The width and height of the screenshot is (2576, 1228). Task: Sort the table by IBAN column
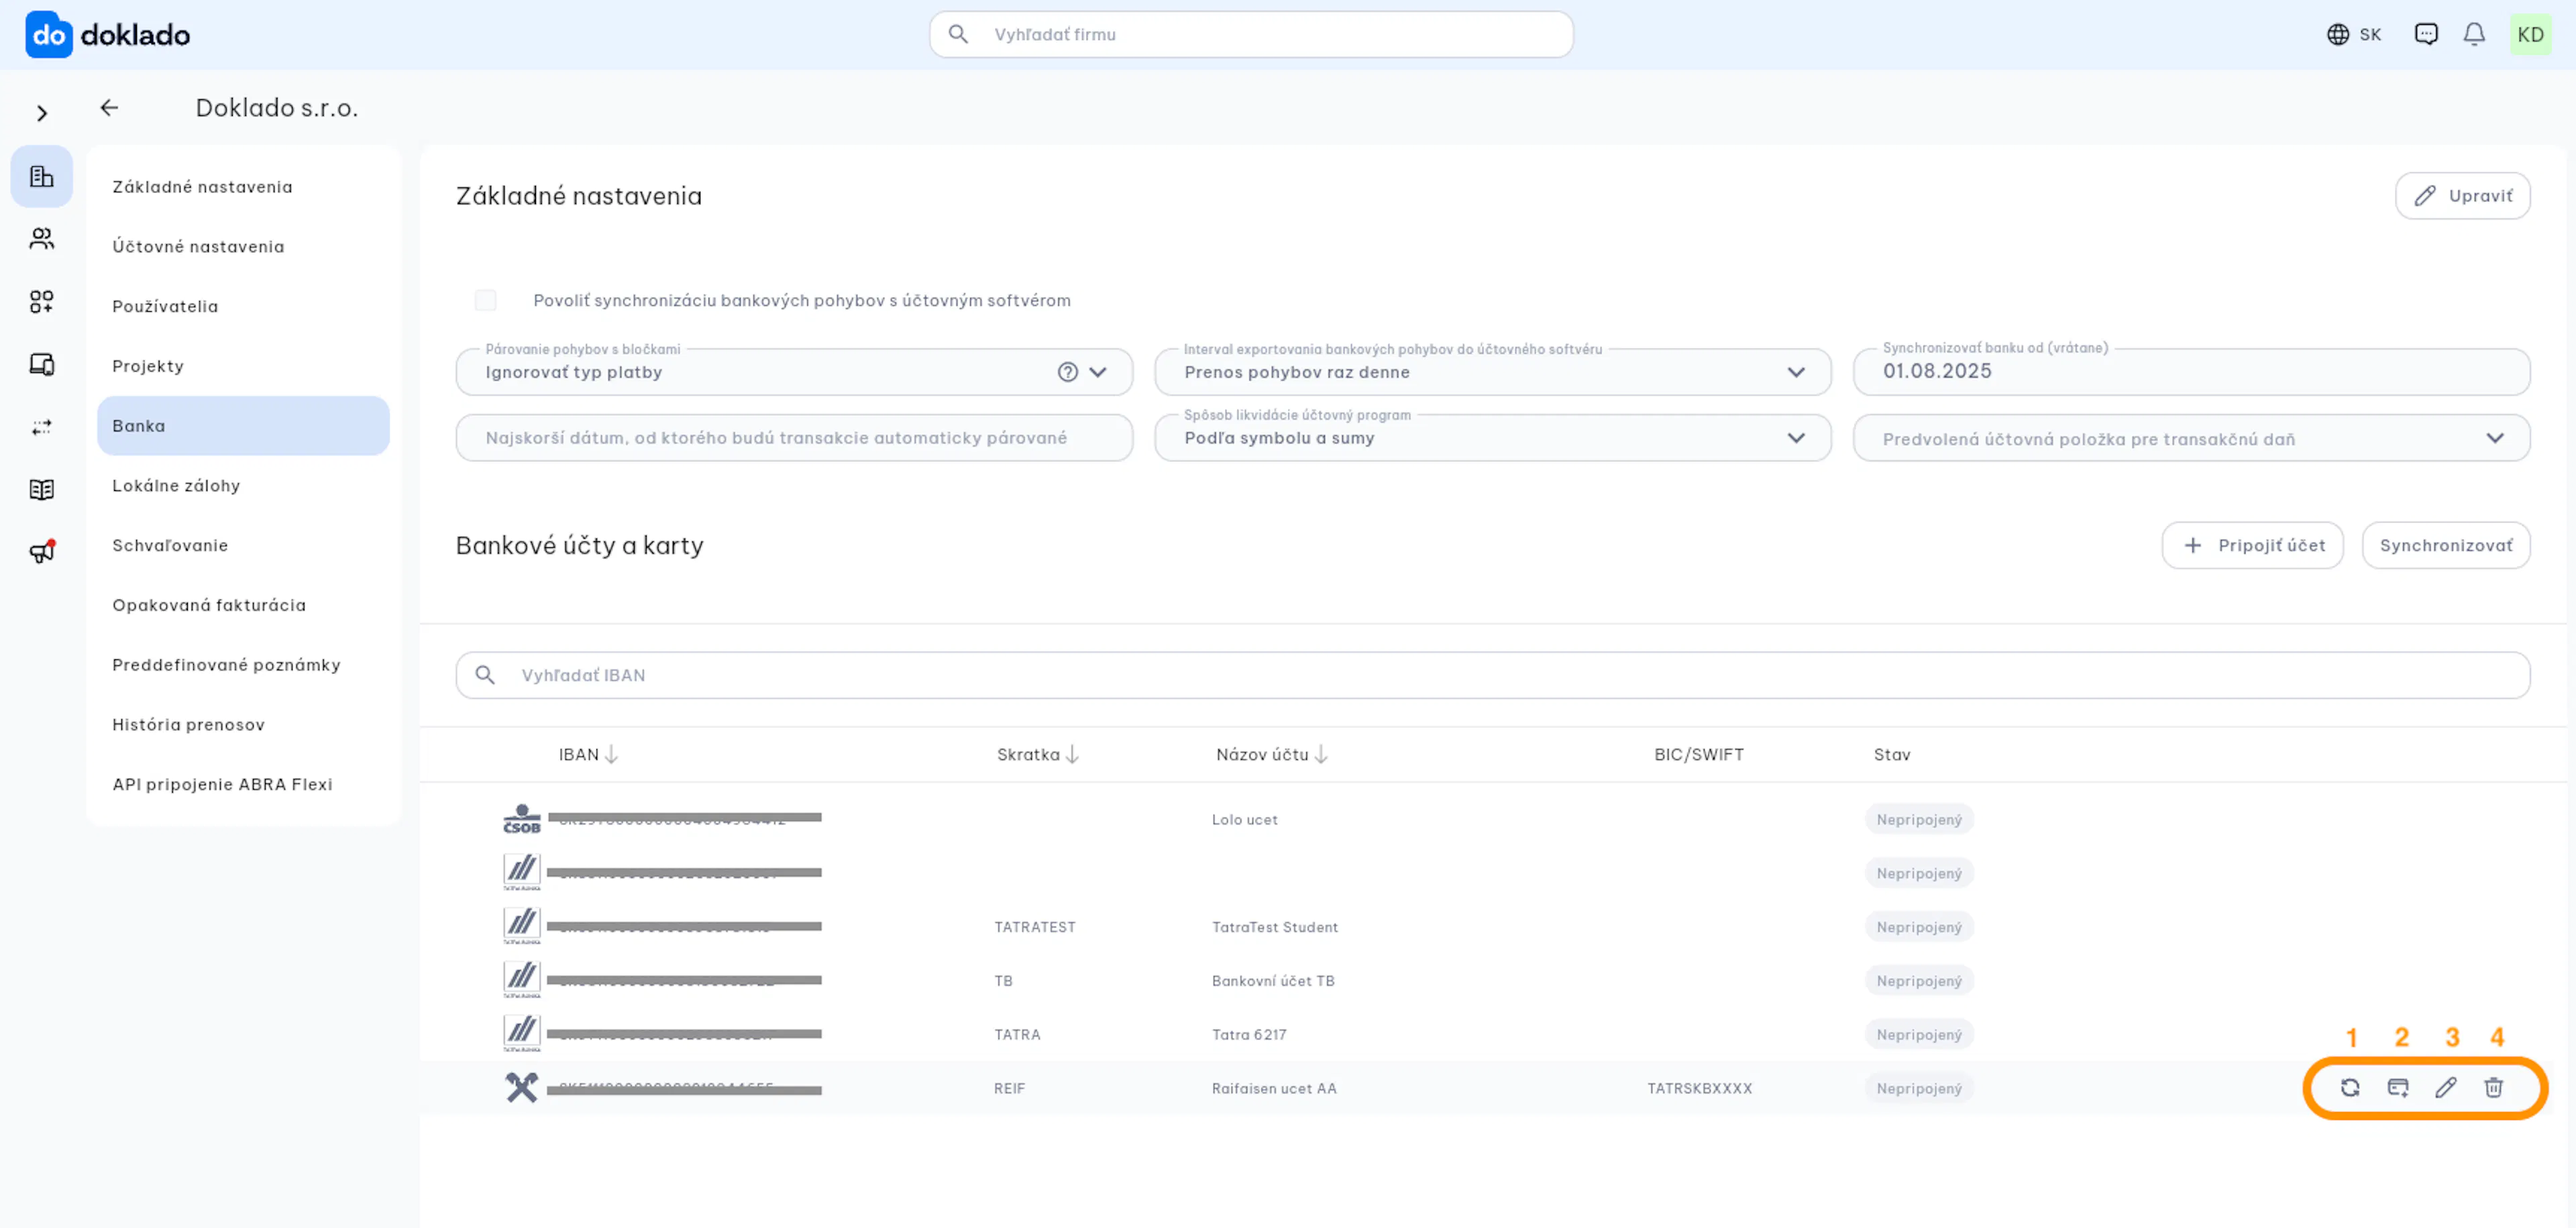coord(588,755)
